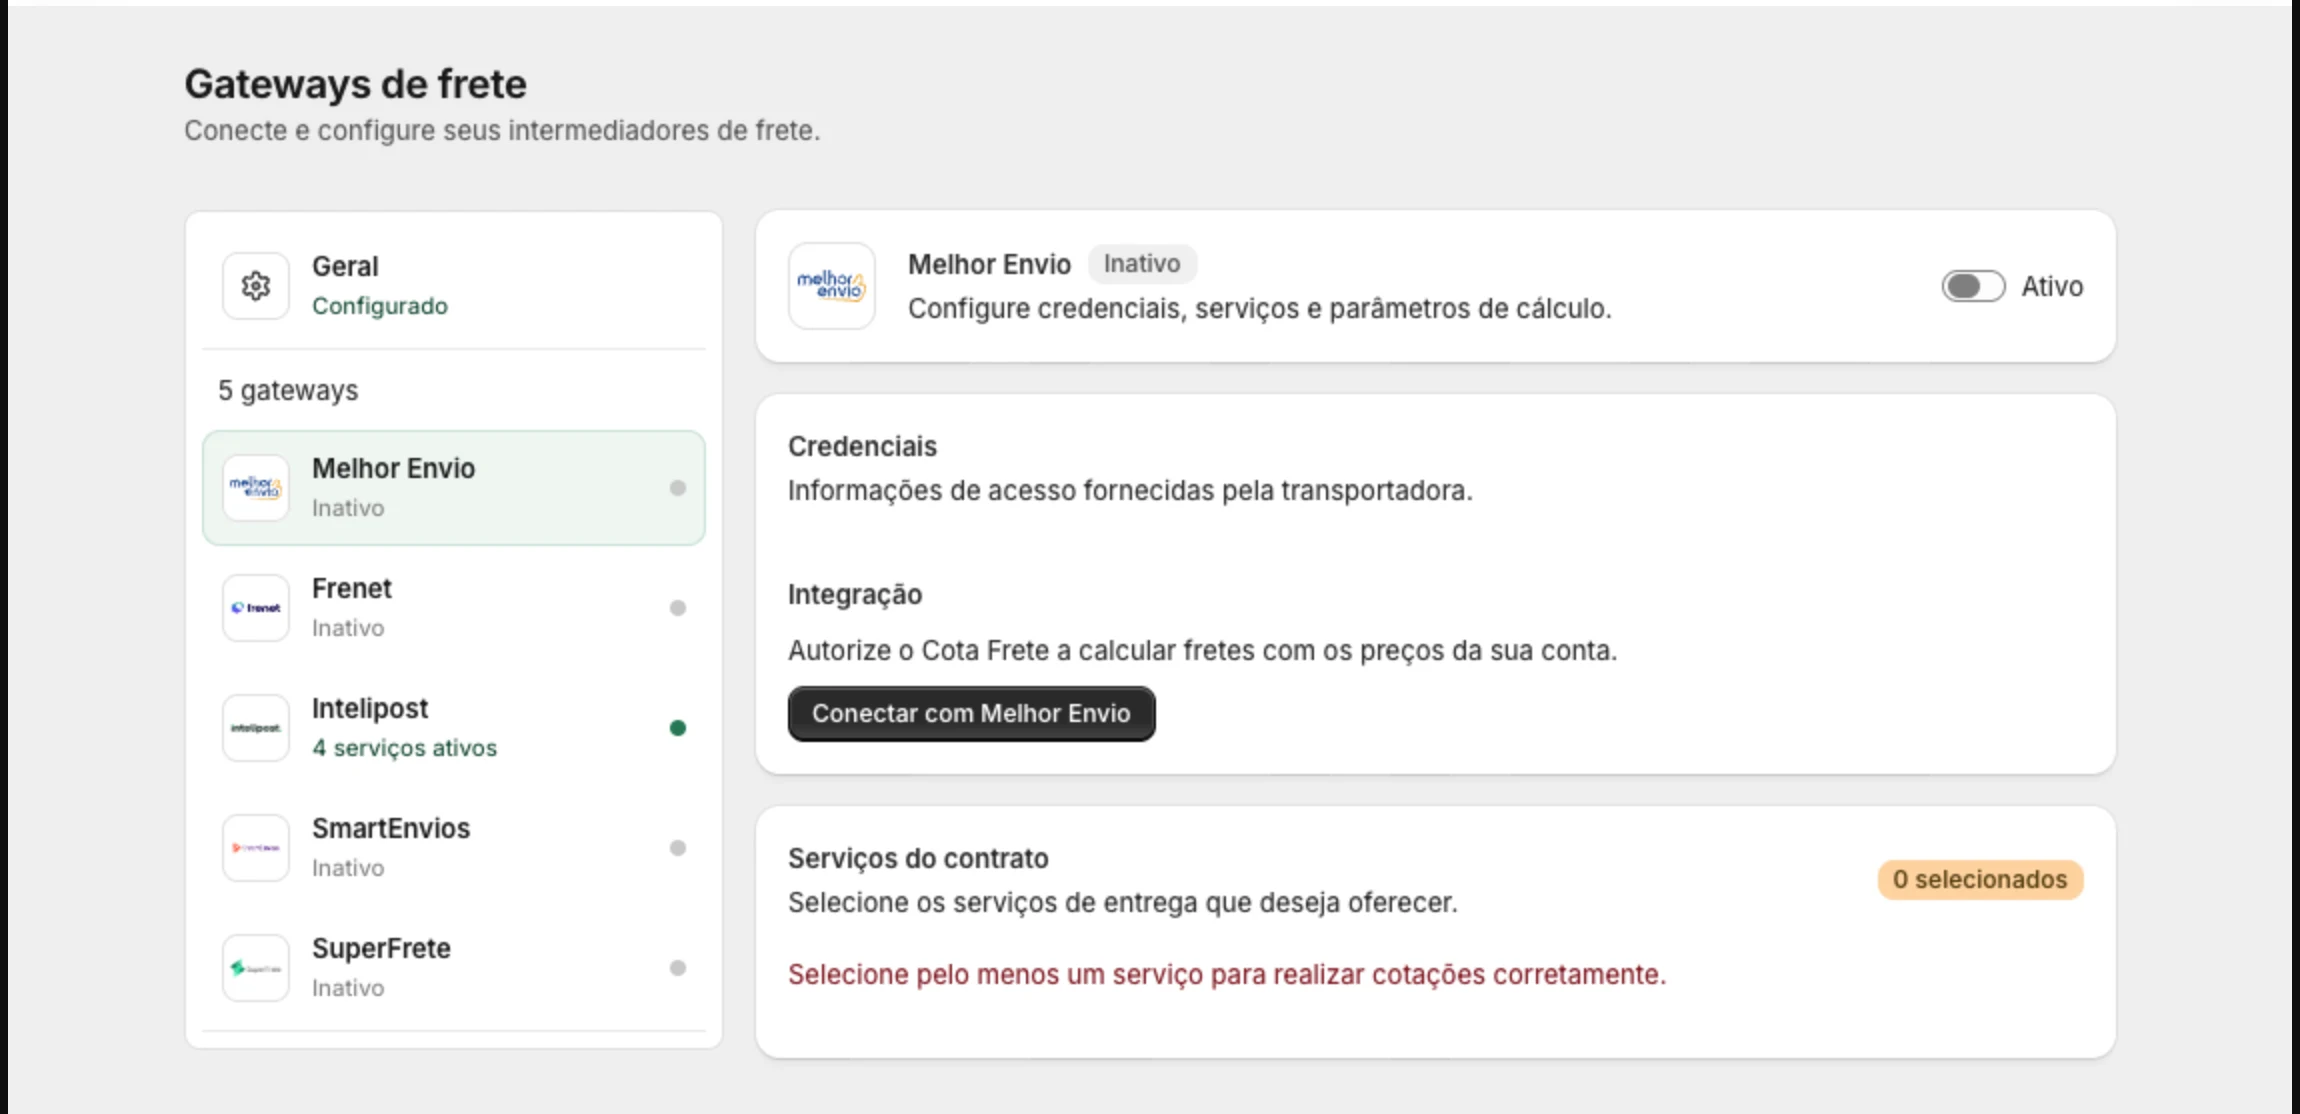The width and height of the screenshot is (2300, 1114).
Task: Click 'Inativo' status under SmartEnvios
Action: pos(348,868)
